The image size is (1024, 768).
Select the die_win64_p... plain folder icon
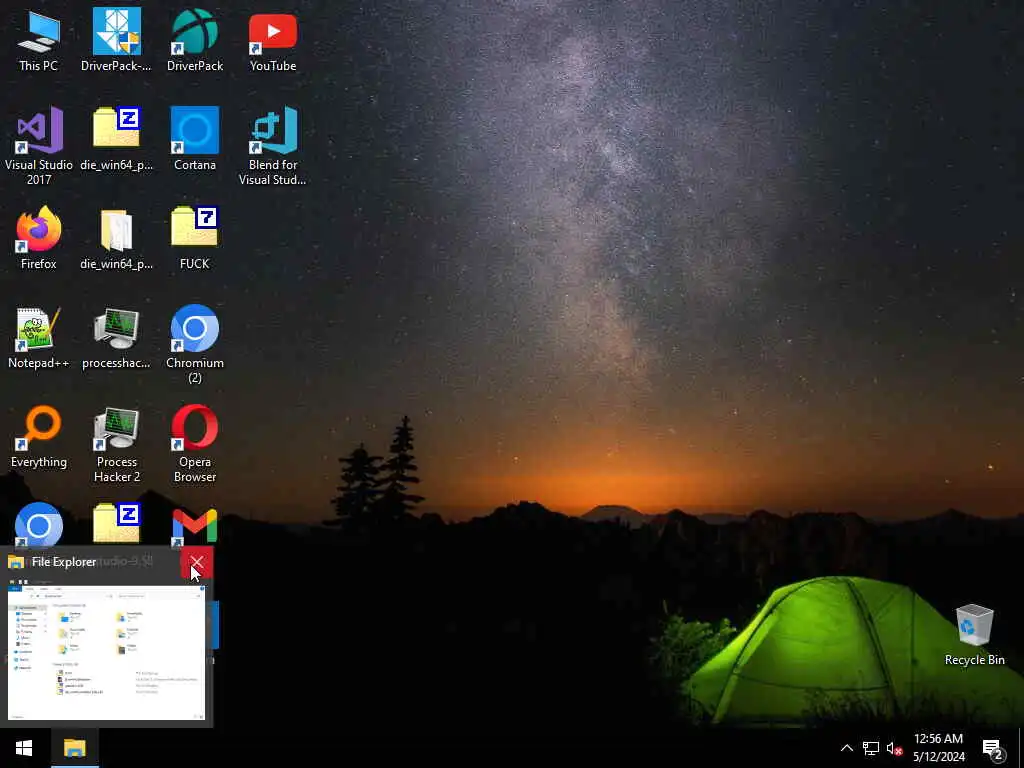116,238
